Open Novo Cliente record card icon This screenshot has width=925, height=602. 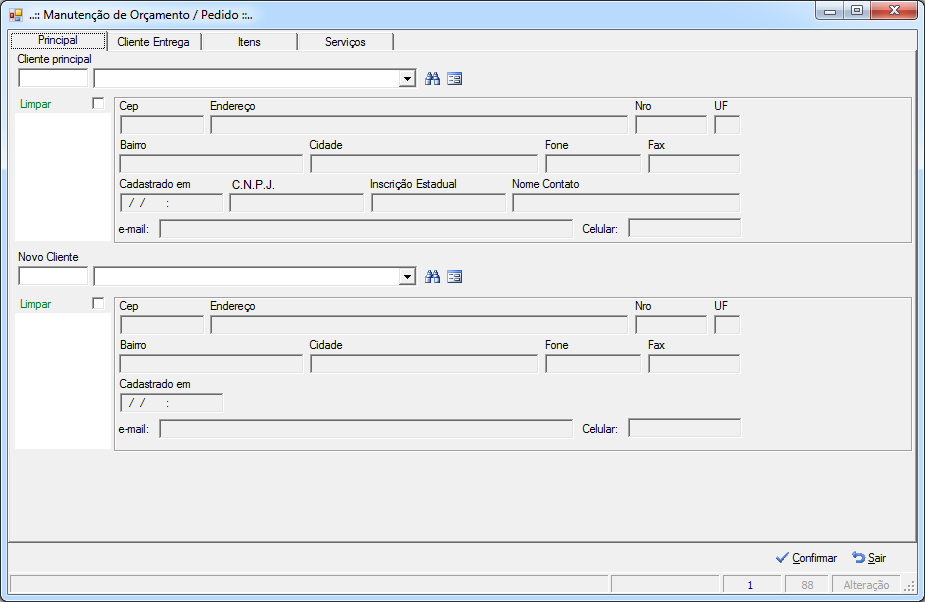tap(454, 276)
